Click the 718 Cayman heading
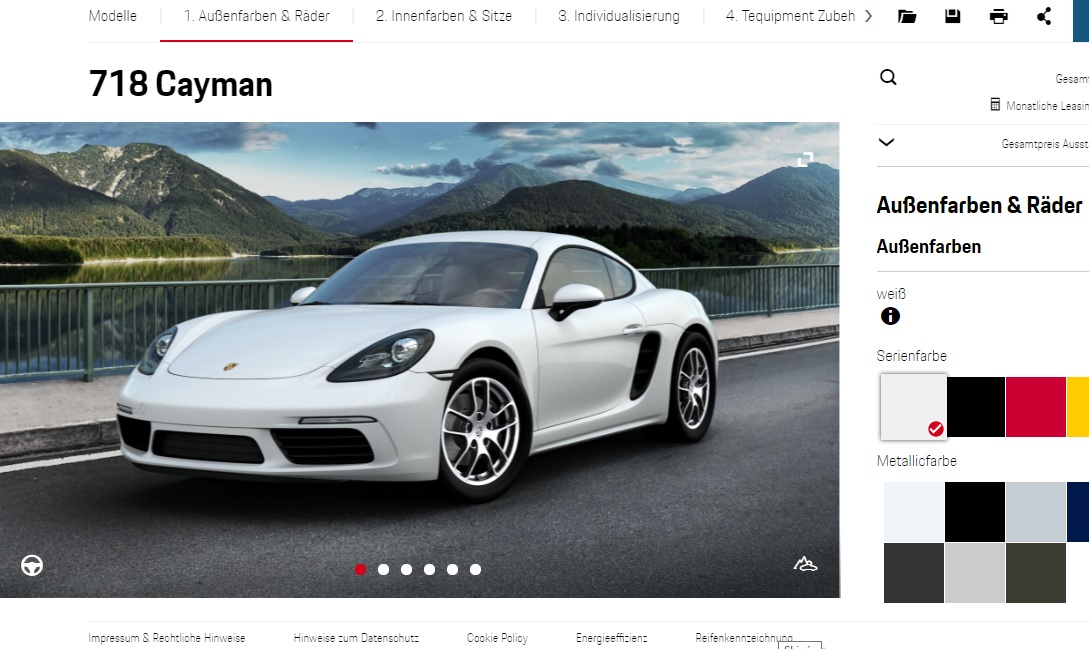The image size is (1089, 649). click(181, 84)
